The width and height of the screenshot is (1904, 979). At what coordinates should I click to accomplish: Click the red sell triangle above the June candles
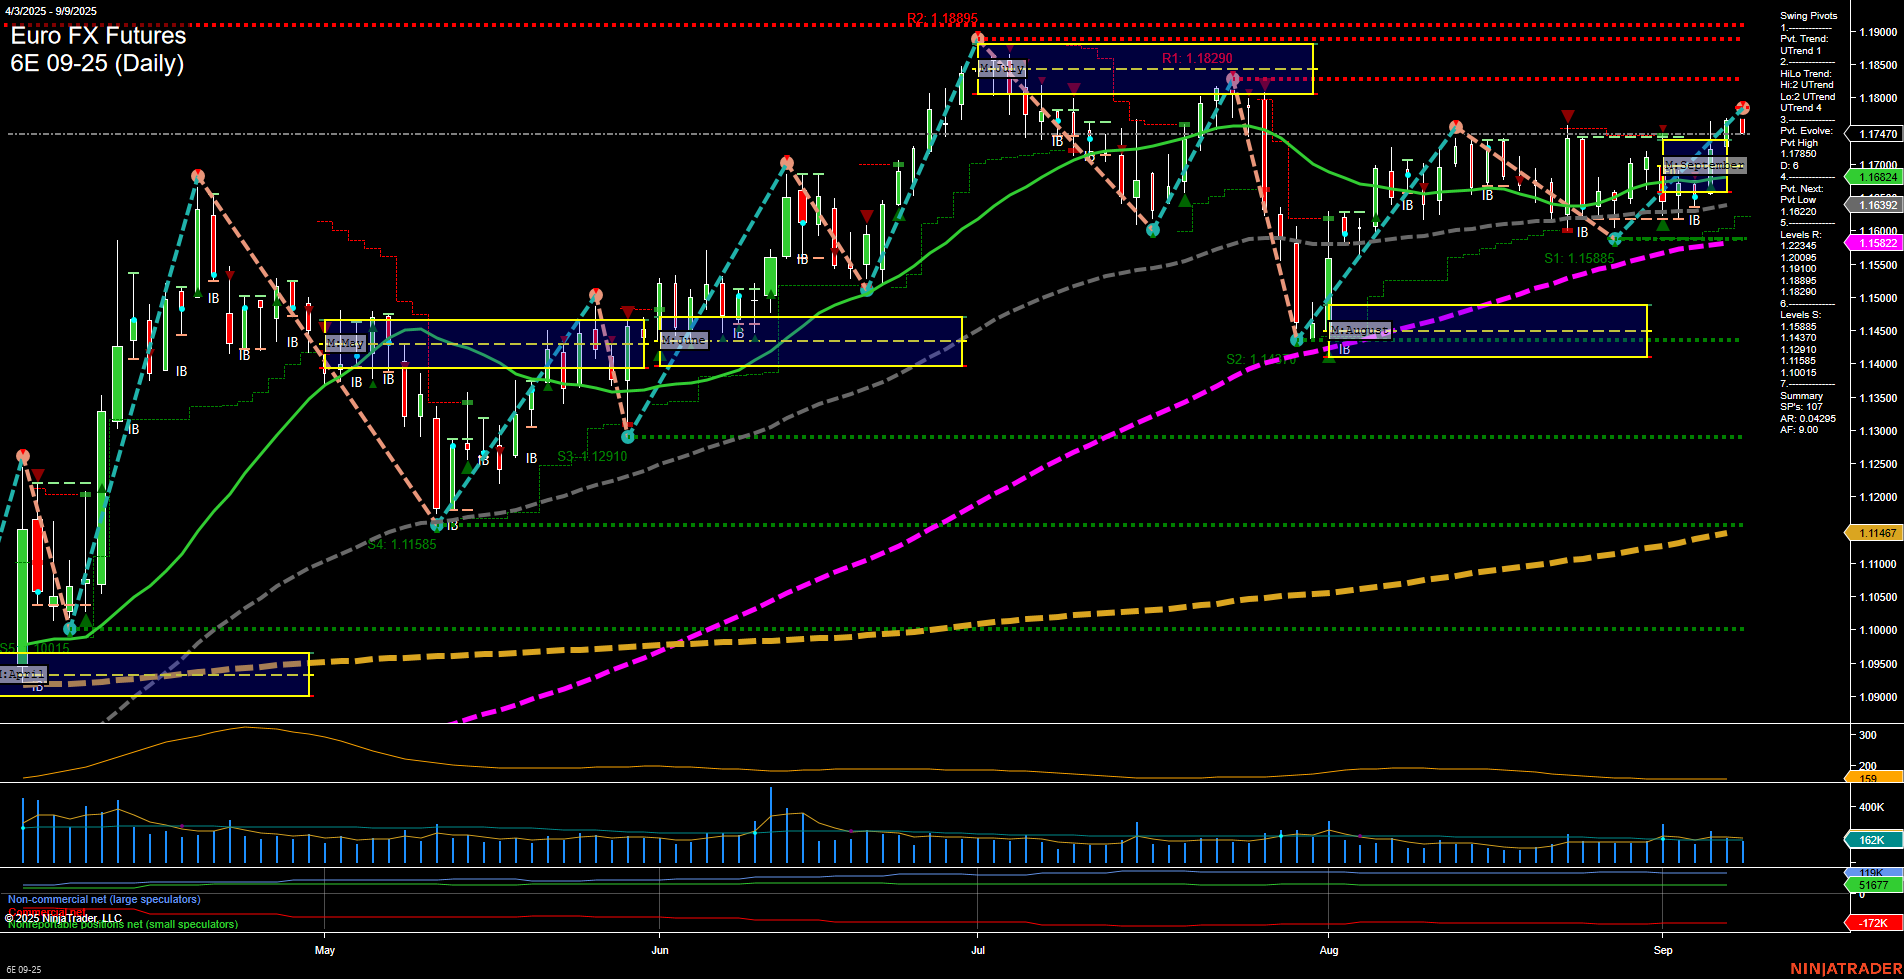(866, 215)
